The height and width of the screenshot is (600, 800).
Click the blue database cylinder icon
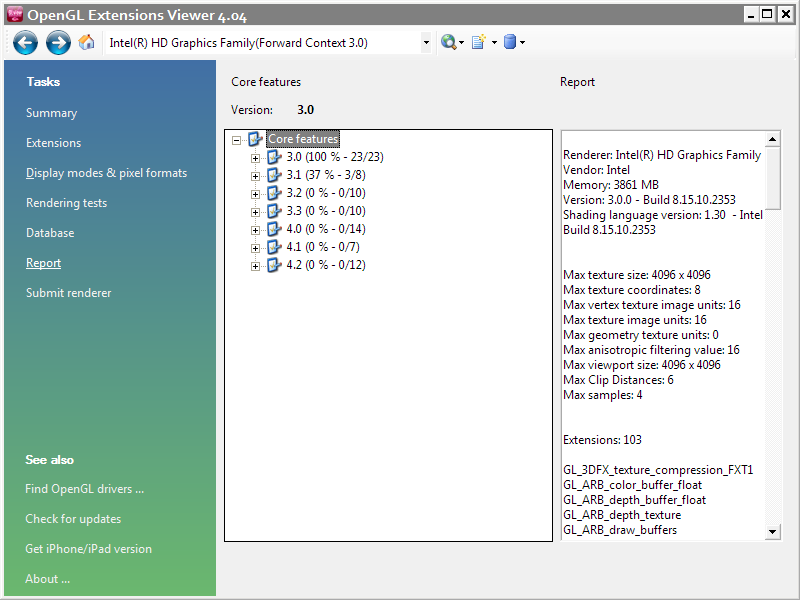point(510,42)
